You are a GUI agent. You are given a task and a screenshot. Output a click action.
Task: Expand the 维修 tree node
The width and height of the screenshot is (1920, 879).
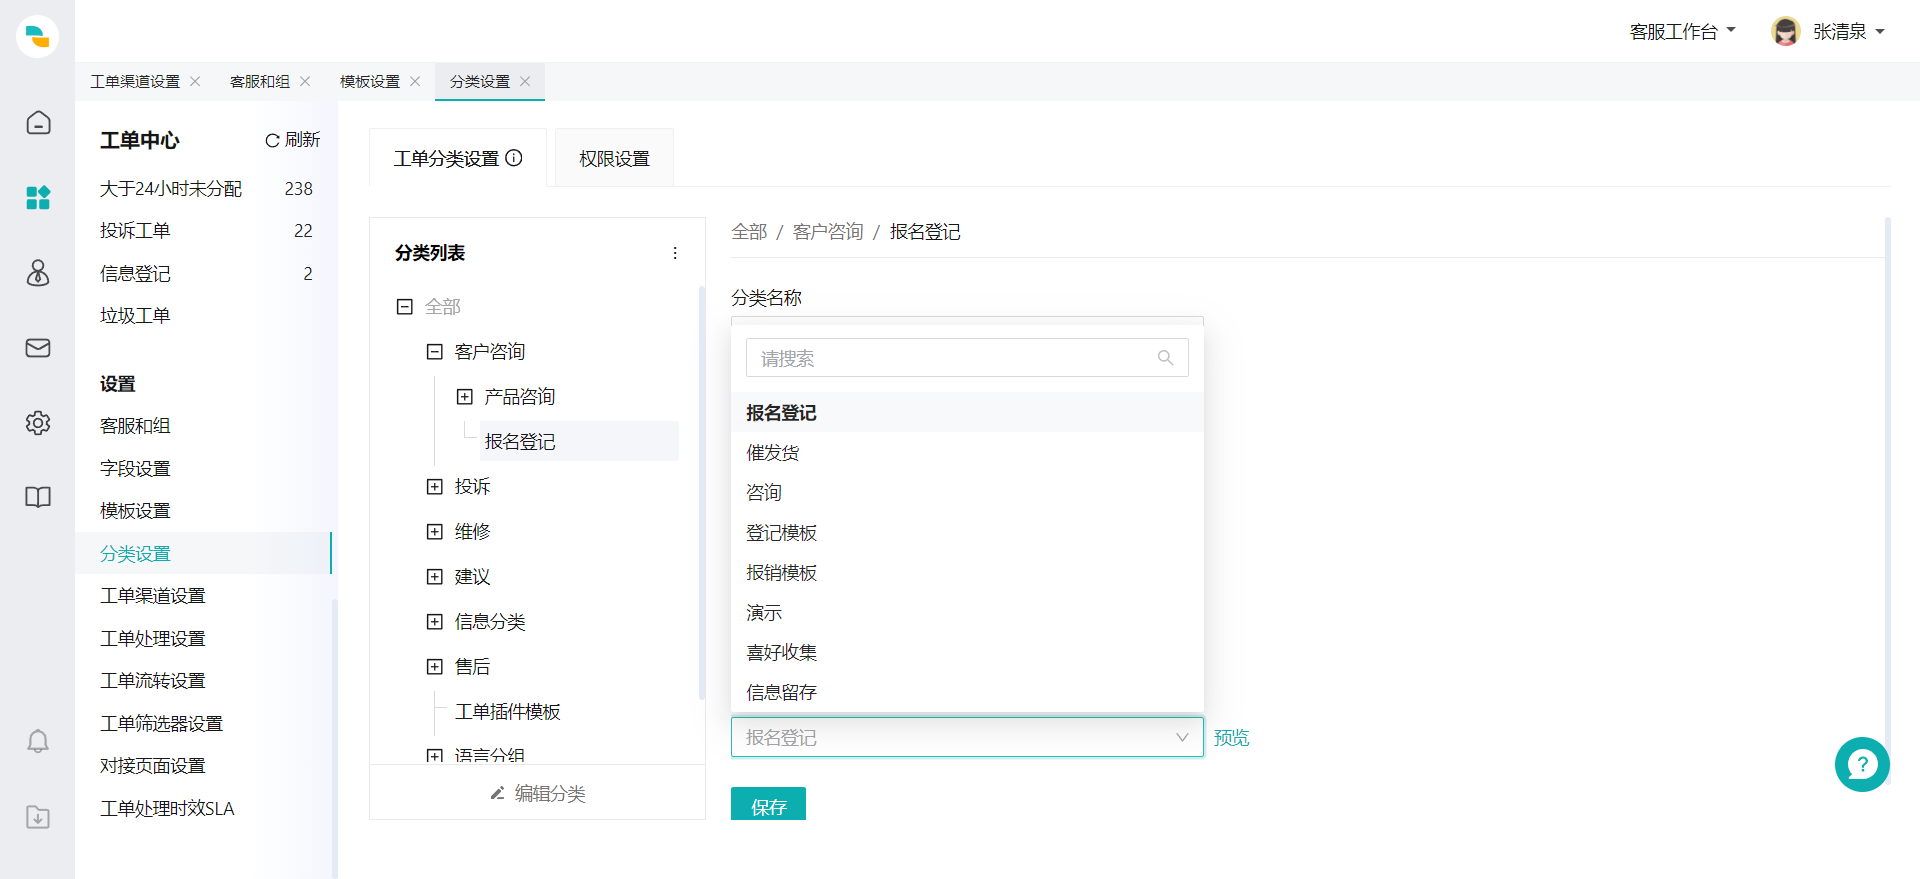[x=435, y=532]
